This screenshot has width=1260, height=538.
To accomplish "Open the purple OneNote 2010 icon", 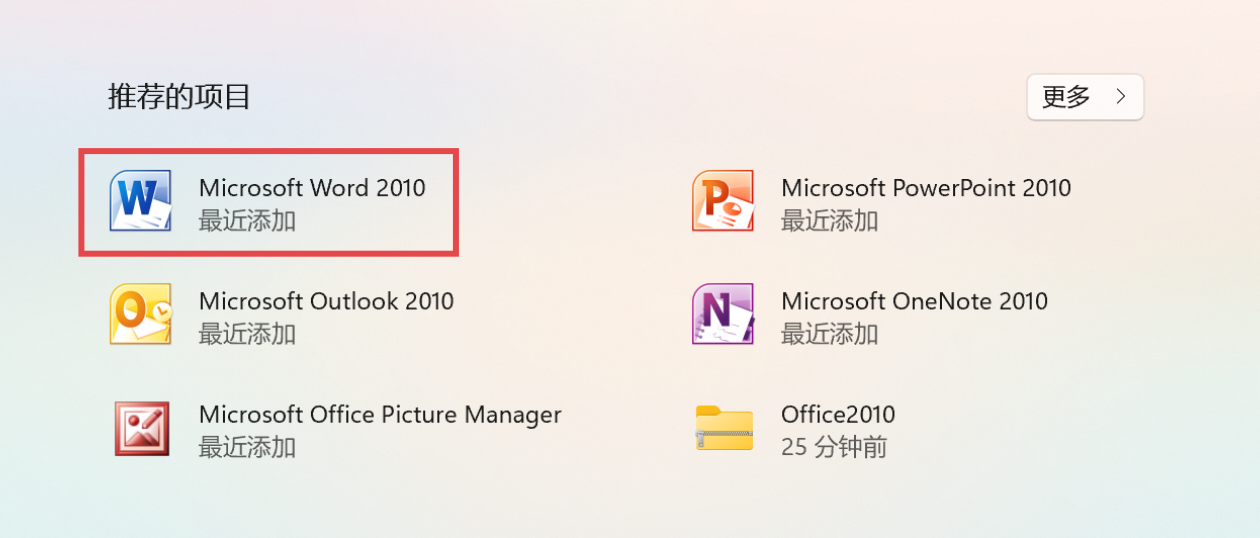I will coord(722,314).
